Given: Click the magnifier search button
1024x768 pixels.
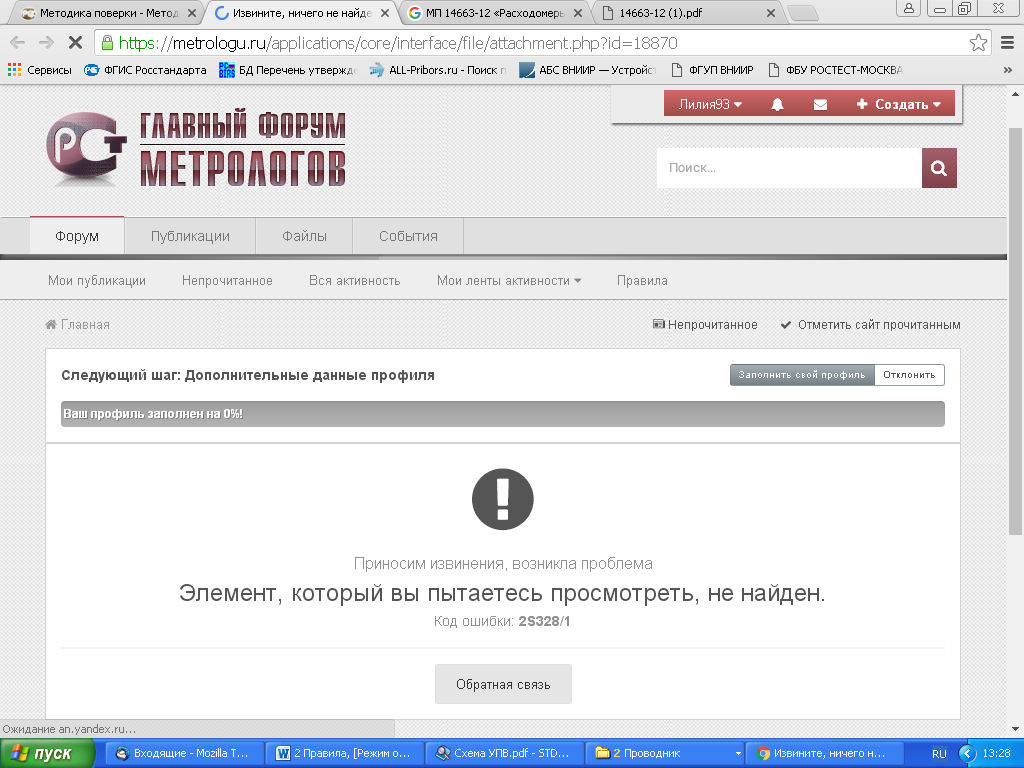Looking at the screenshot, I should [939, 168].
